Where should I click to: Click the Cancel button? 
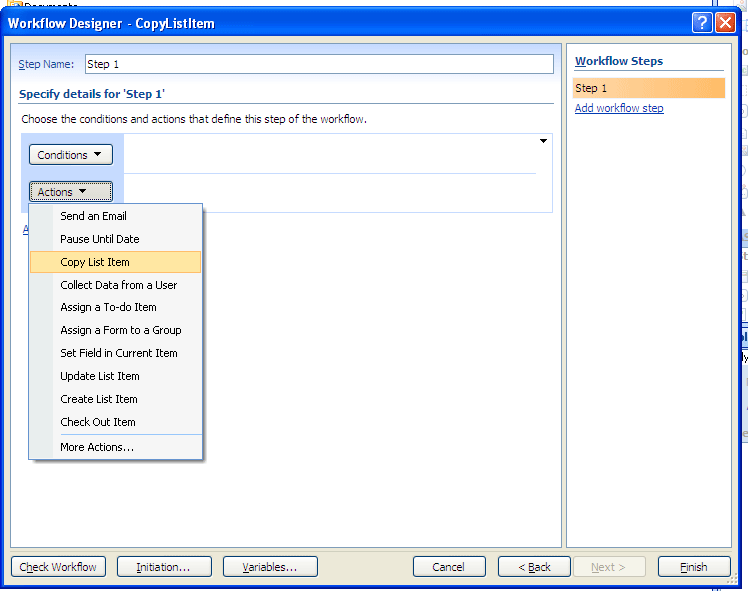tap(449, 567)
